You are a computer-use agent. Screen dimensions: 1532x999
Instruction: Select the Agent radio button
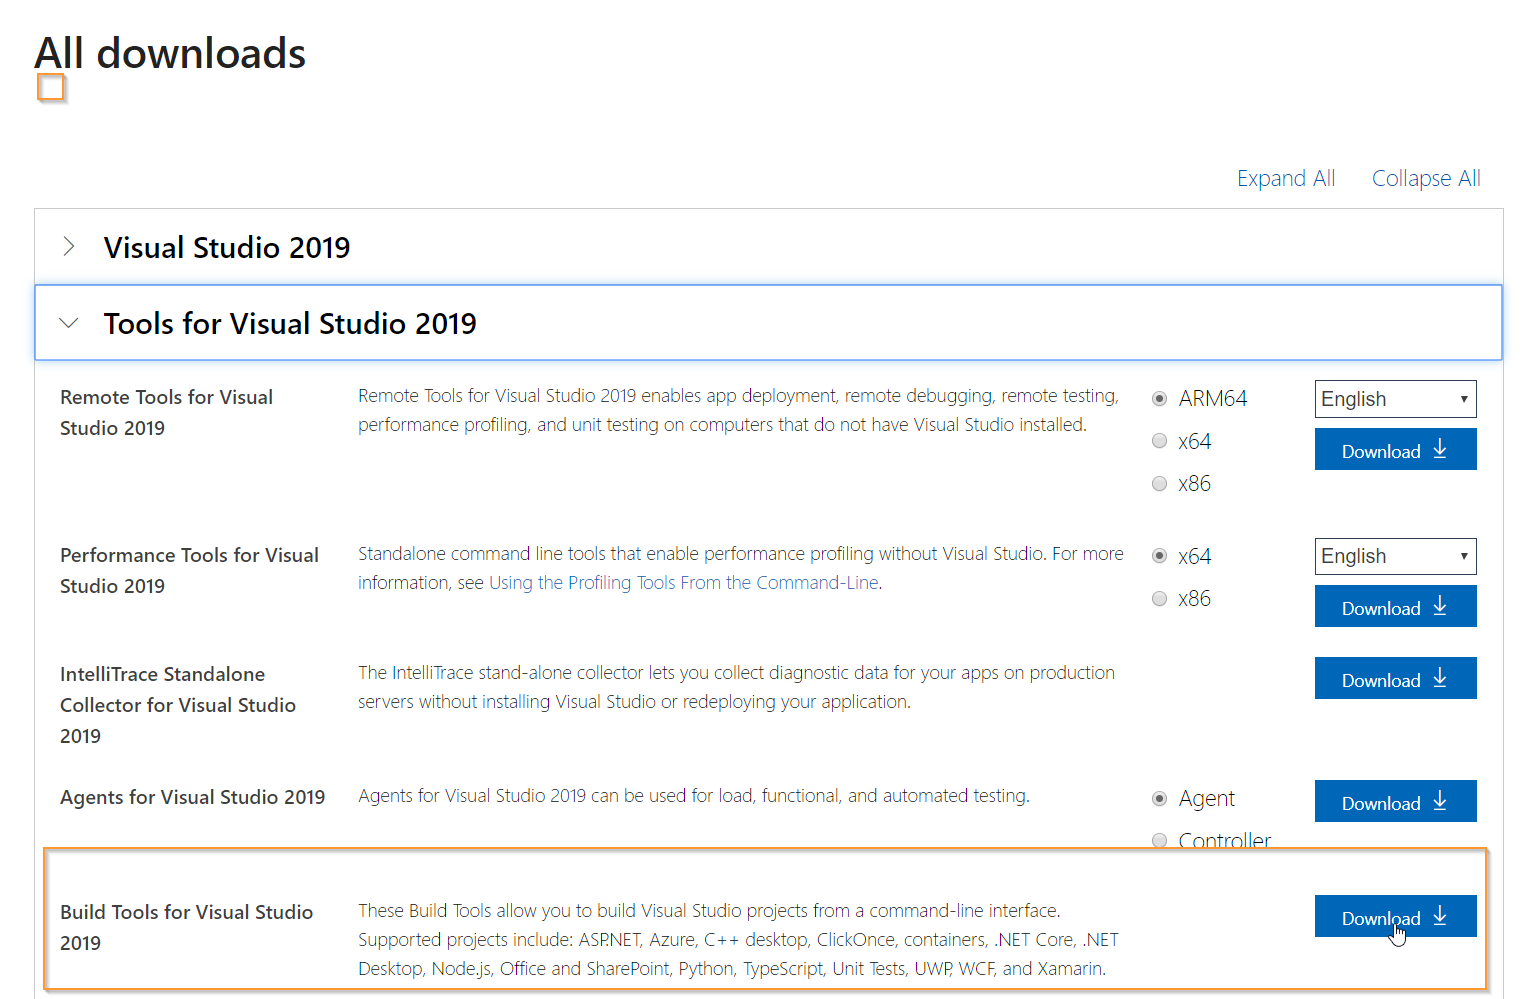[x=1160, y=799]
